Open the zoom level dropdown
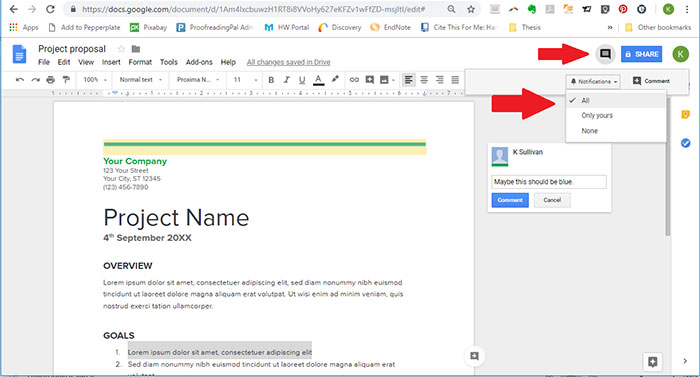Viewport: 700px width, 377px height. click(95, 80)
